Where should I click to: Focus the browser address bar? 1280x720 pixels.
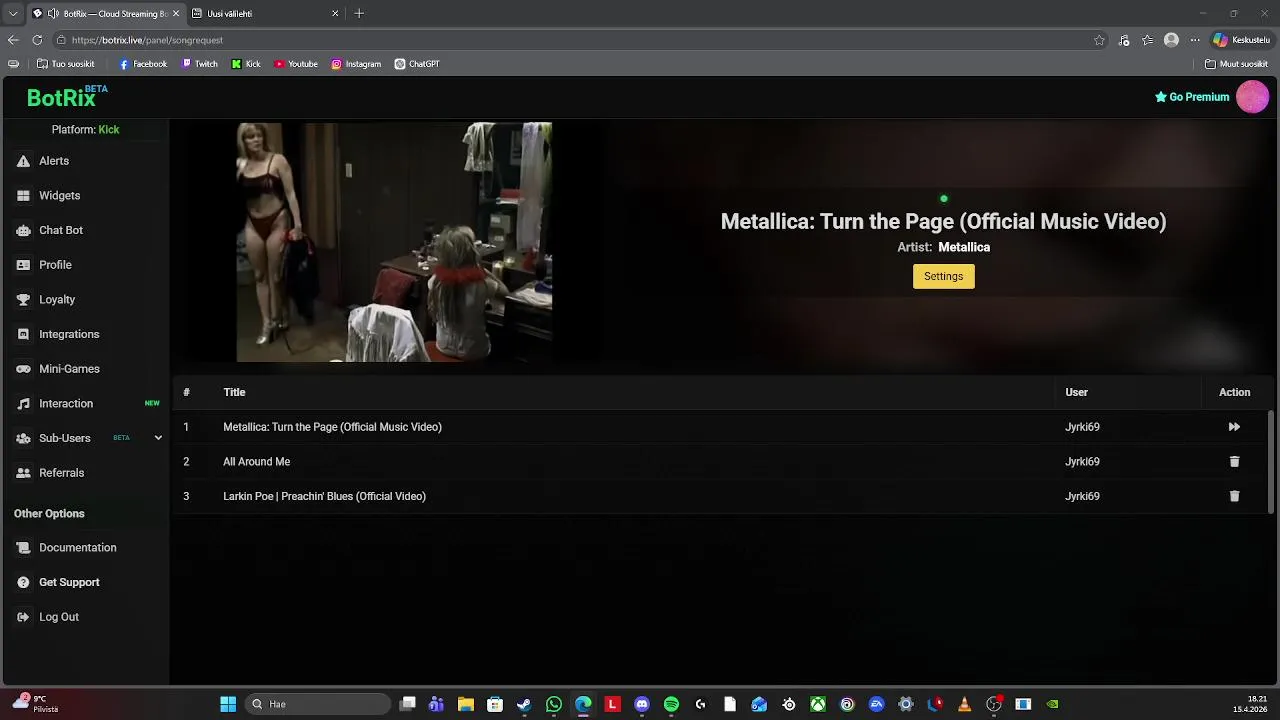coord(580,40)
